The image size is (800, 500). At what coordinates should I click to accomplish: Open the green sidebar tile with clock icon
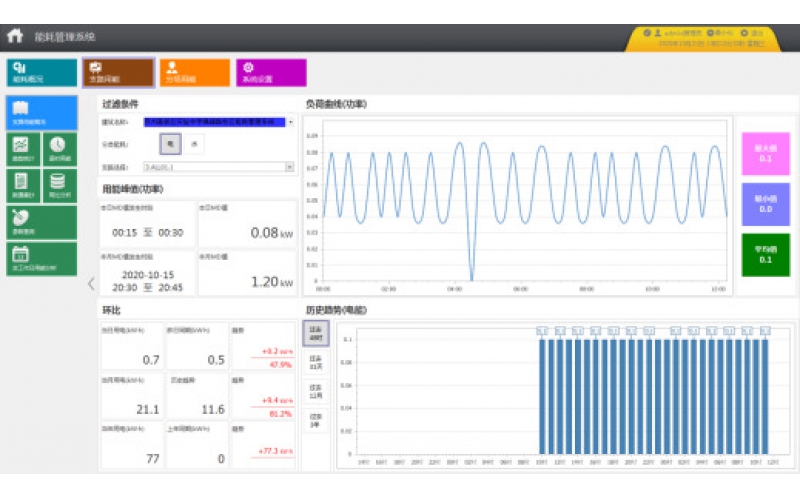tap(59, 150)
